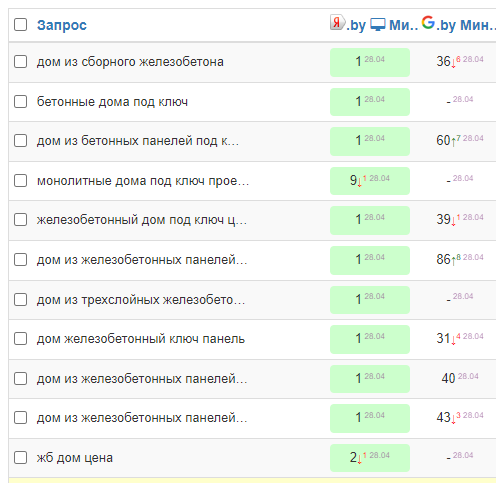496x483 pixels.
Task: Select the checkbox for бетонные дома под ключ
Action: tap(21, 102)
